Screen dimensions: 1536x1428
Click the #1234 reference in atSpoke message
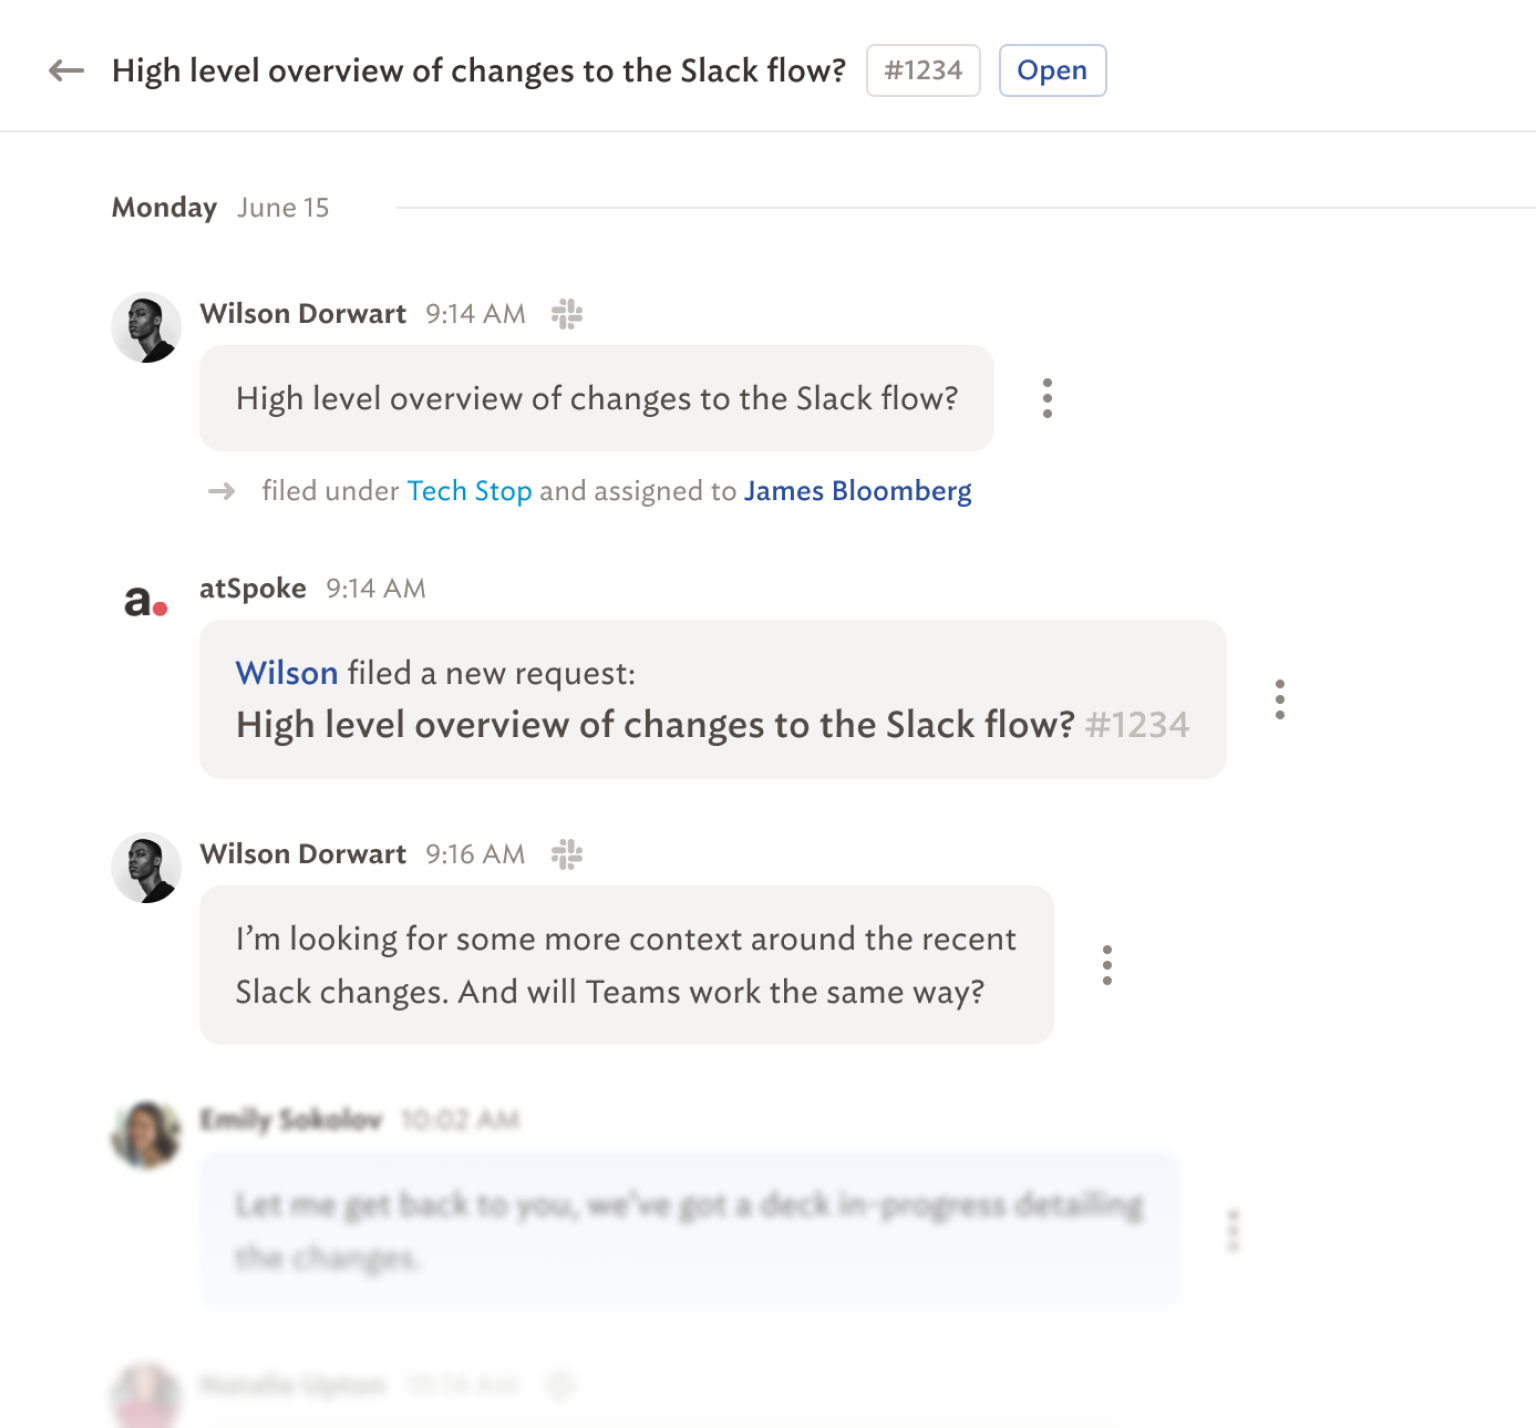(1137, 724)
